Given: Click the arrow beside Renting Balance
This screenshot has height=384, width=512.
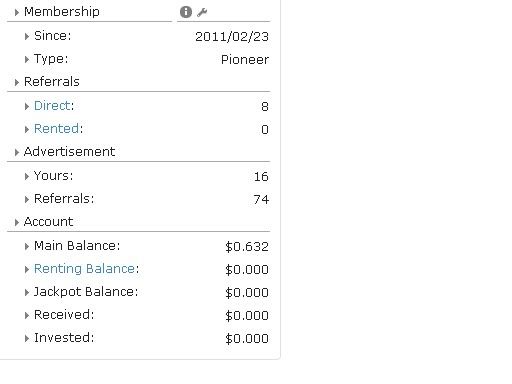Looking at the screenshot, I should pos(27,269).
